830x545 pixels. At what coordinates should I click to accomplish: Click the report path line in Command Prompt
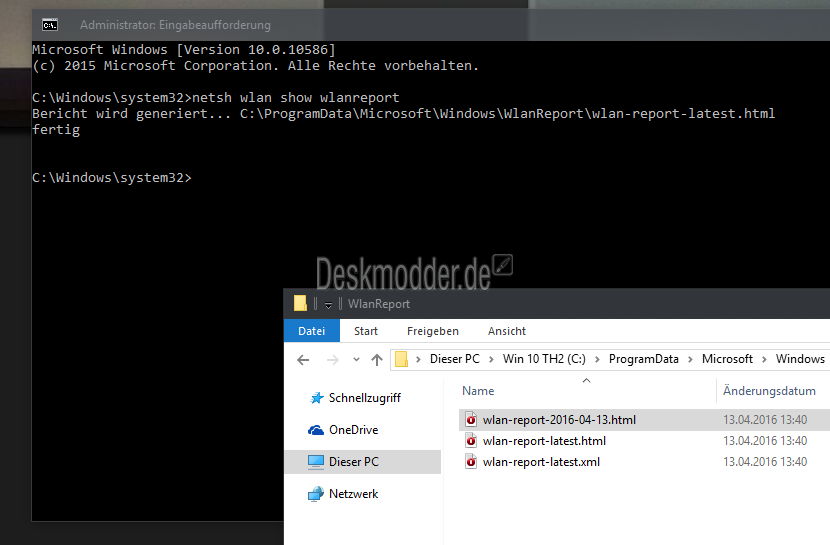click(x=403, y=114)
